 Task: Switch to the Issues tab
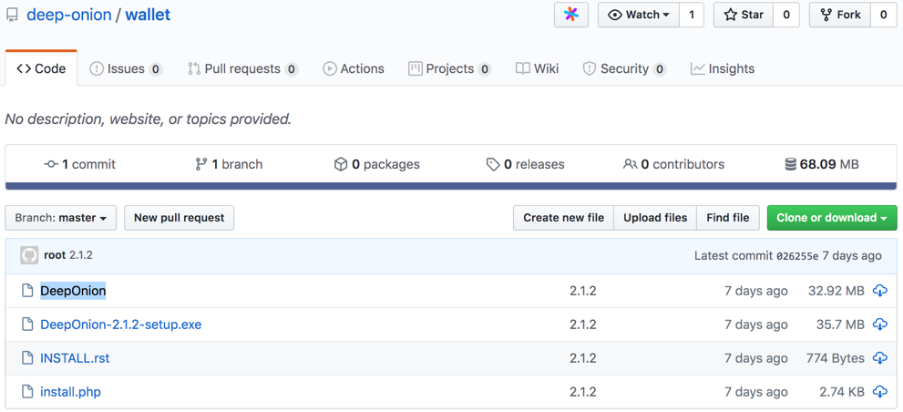126,69
